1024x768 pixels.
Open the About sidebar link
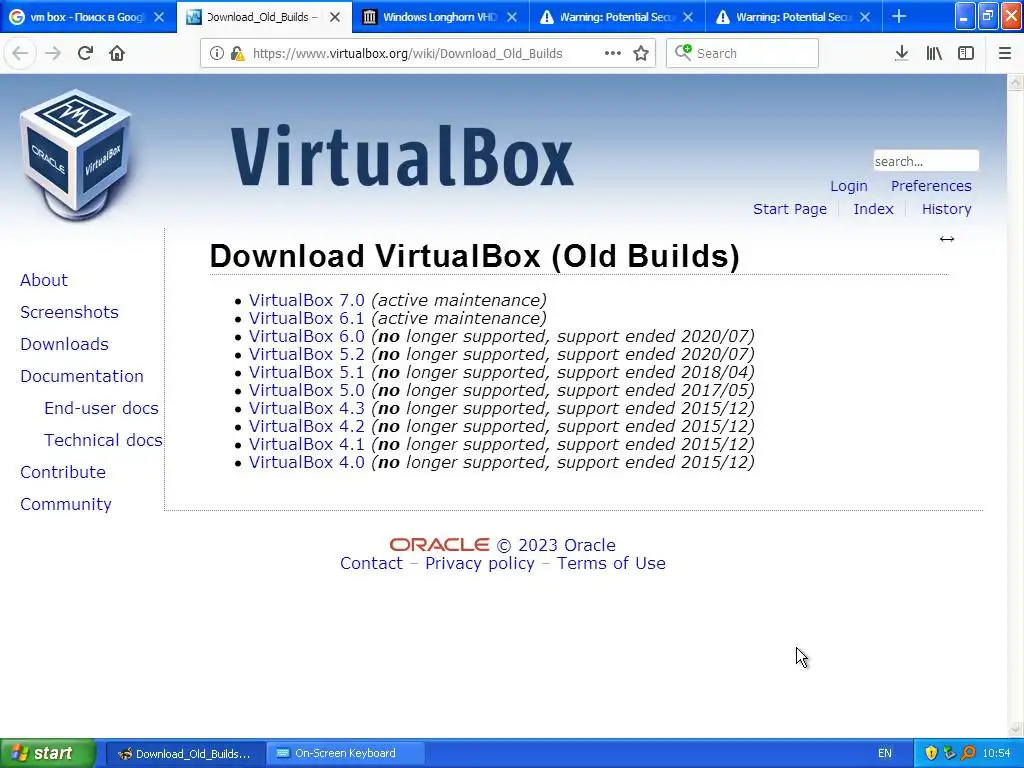click(x=44, y=280)
